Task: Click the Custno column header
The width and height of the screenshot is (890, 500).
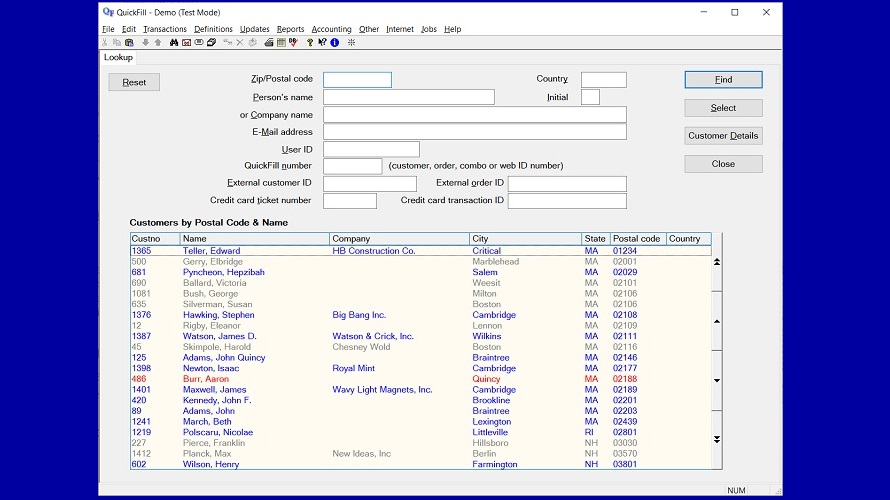Action: [x=155, y=239]
